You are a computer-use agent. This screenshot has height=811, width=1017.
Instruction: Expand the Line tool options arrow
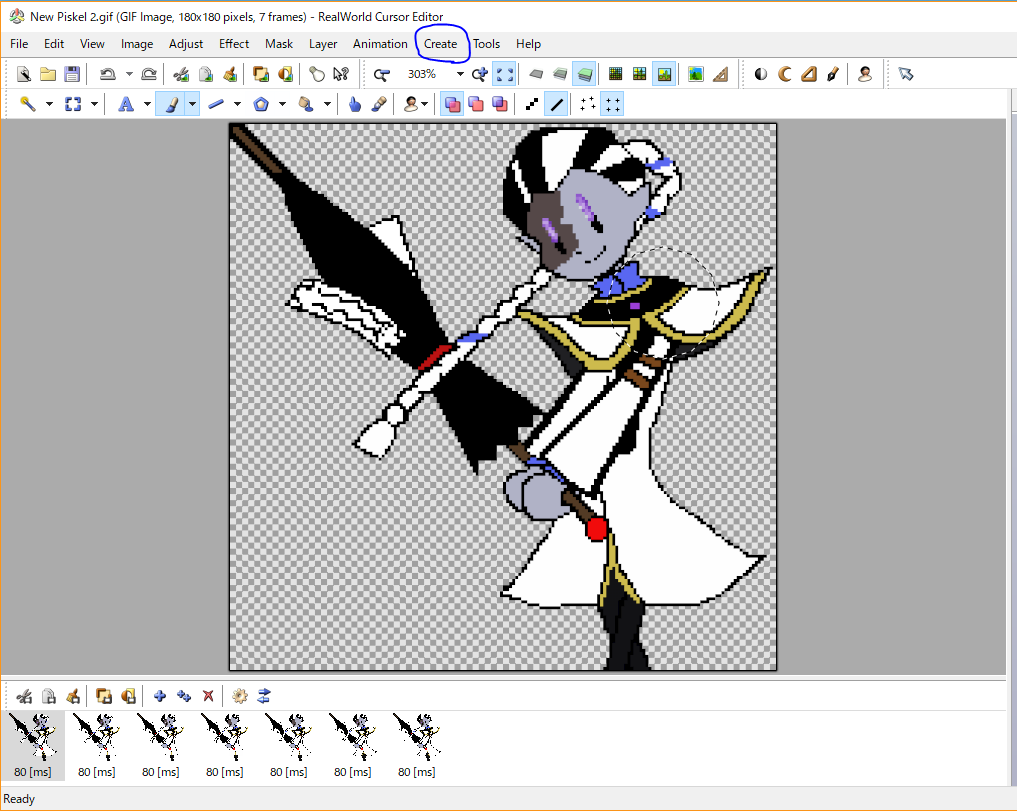tap(237, 104)
